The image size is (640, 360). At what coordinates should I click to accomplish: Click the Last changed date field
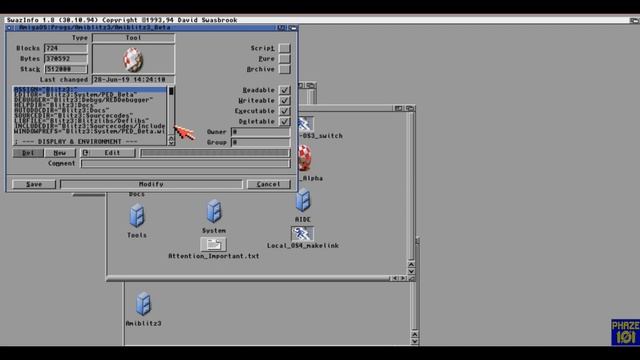[133, 80]
